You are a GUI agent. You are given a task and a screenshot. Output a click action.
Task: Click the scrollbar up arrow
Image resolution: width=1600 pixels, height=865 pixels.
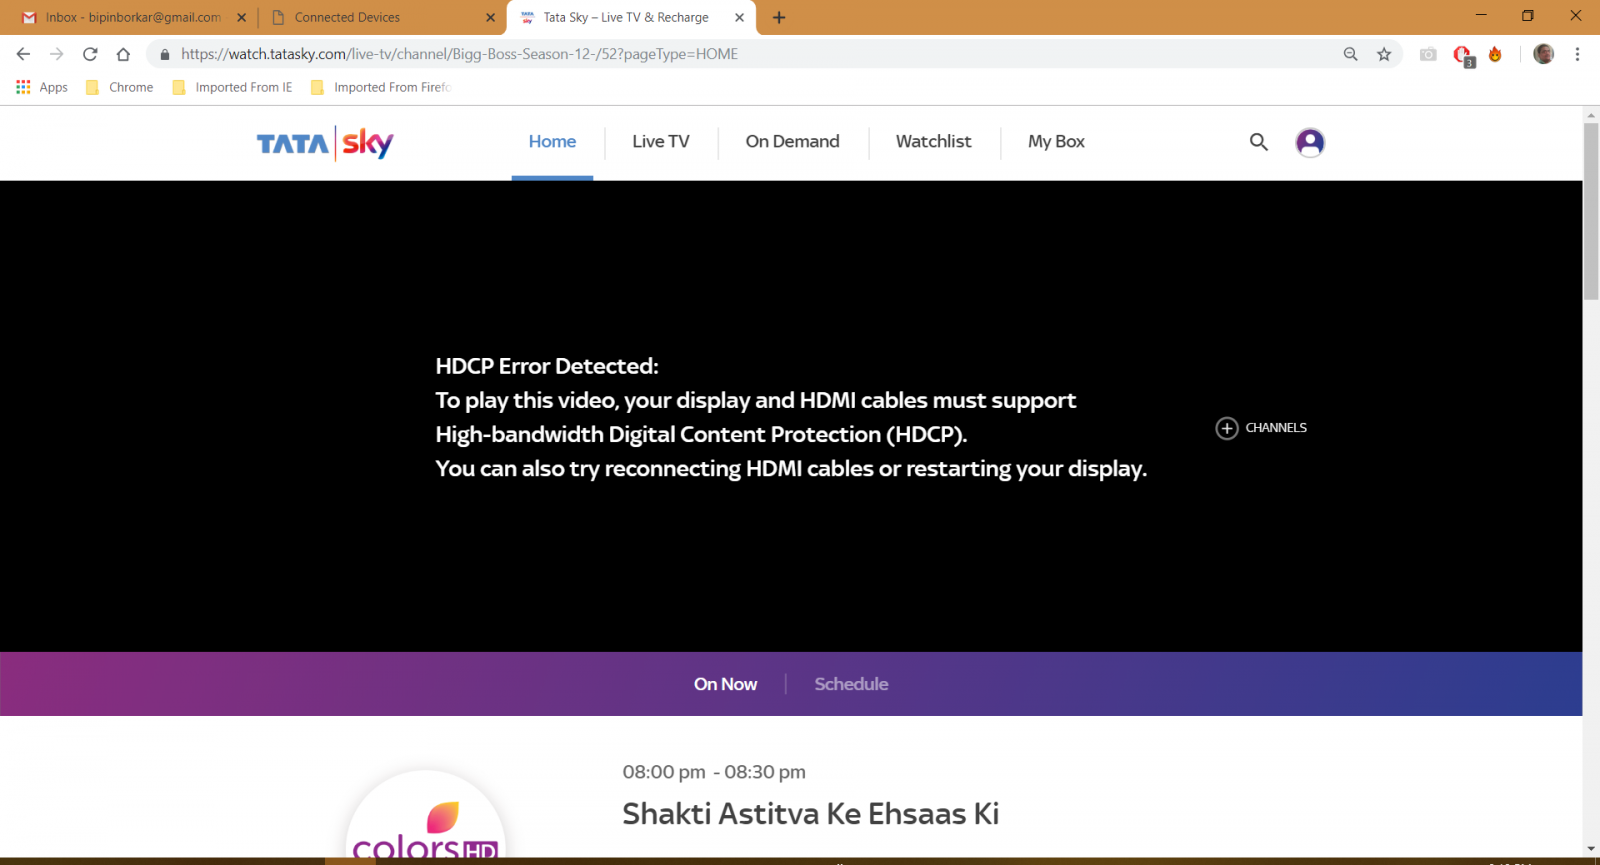tap(1591, 115)
